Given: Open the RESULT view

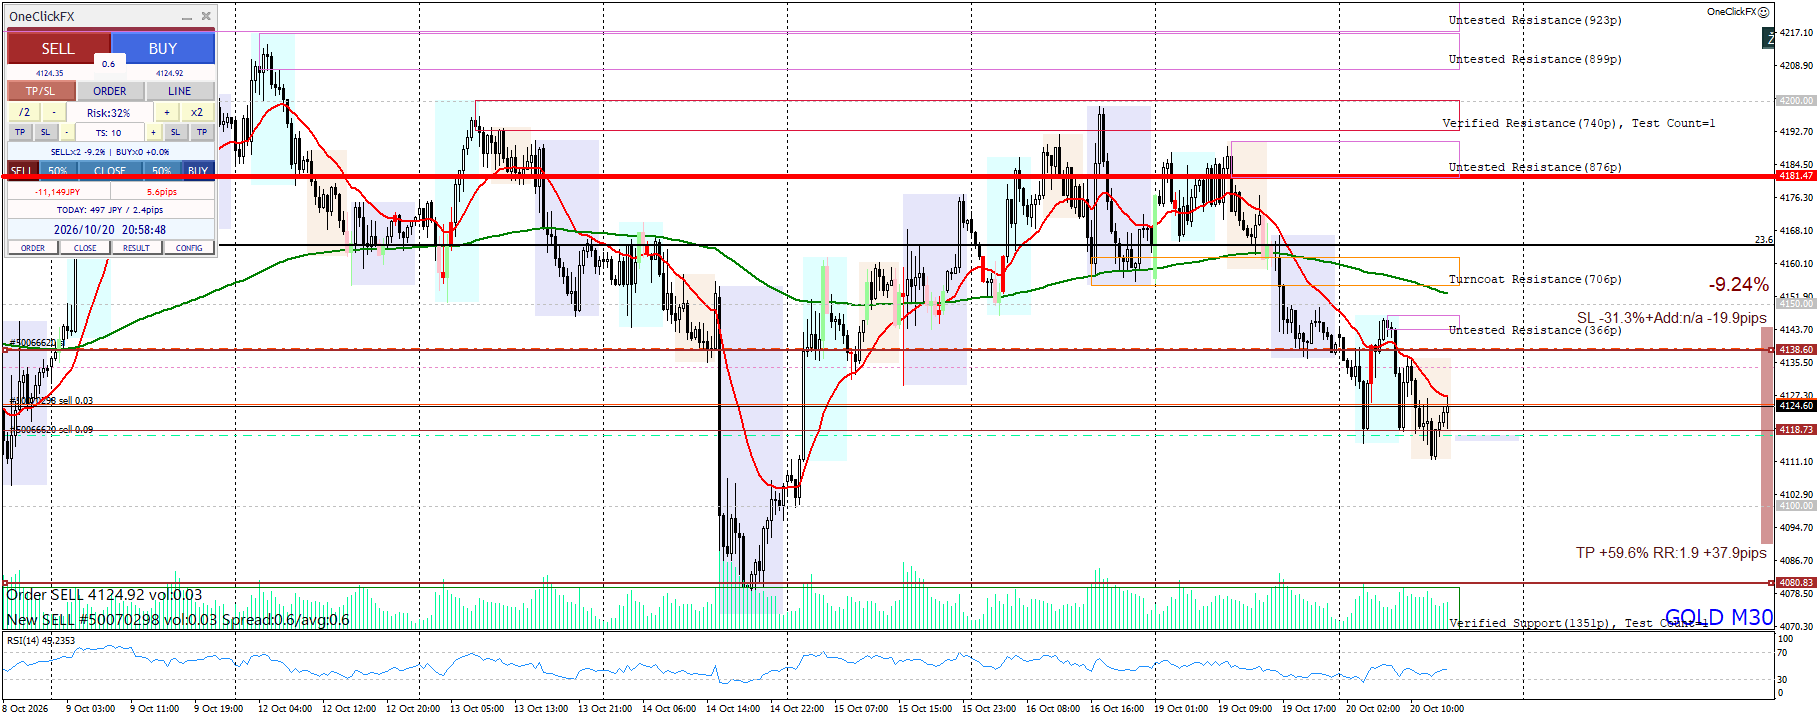Looking at the screenshot, I should click(137, 248).
